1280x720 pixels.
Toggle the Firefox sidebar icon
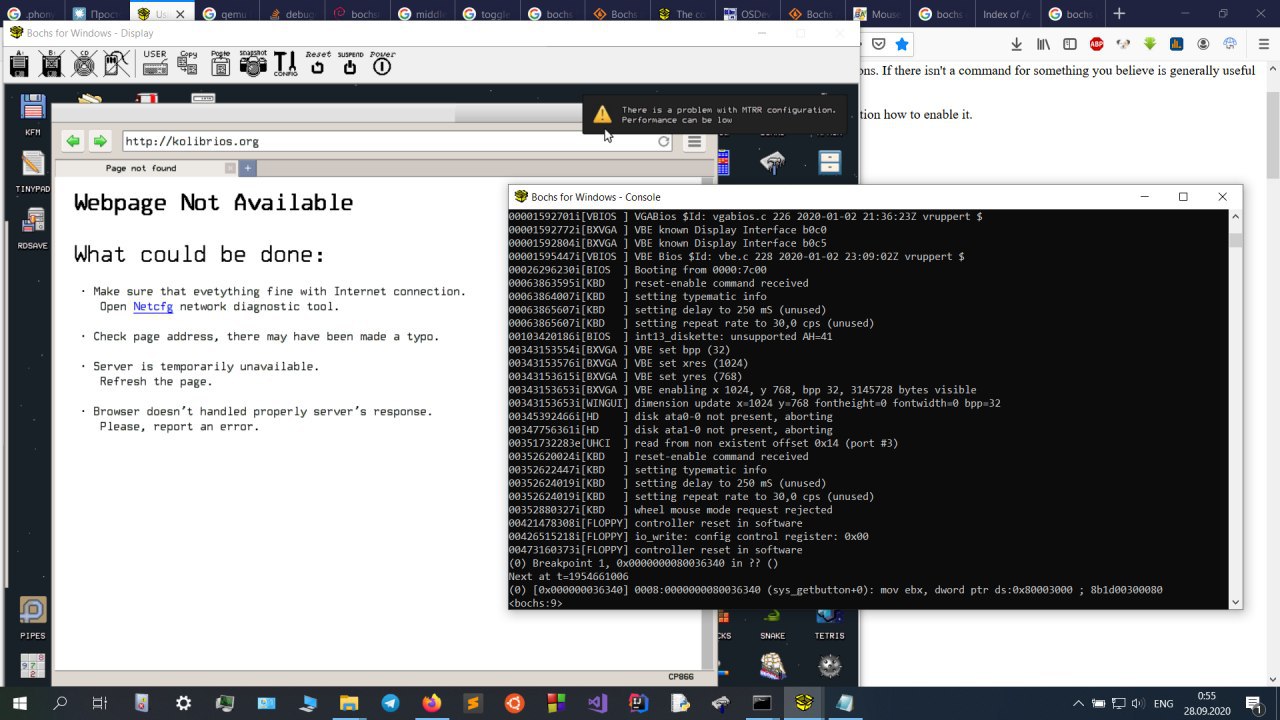point(1070,44)
